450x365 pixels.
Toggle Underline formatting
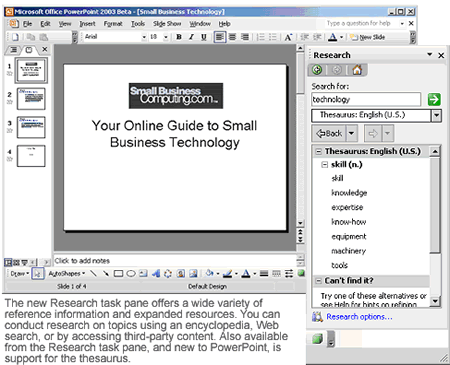coord(204,37)
